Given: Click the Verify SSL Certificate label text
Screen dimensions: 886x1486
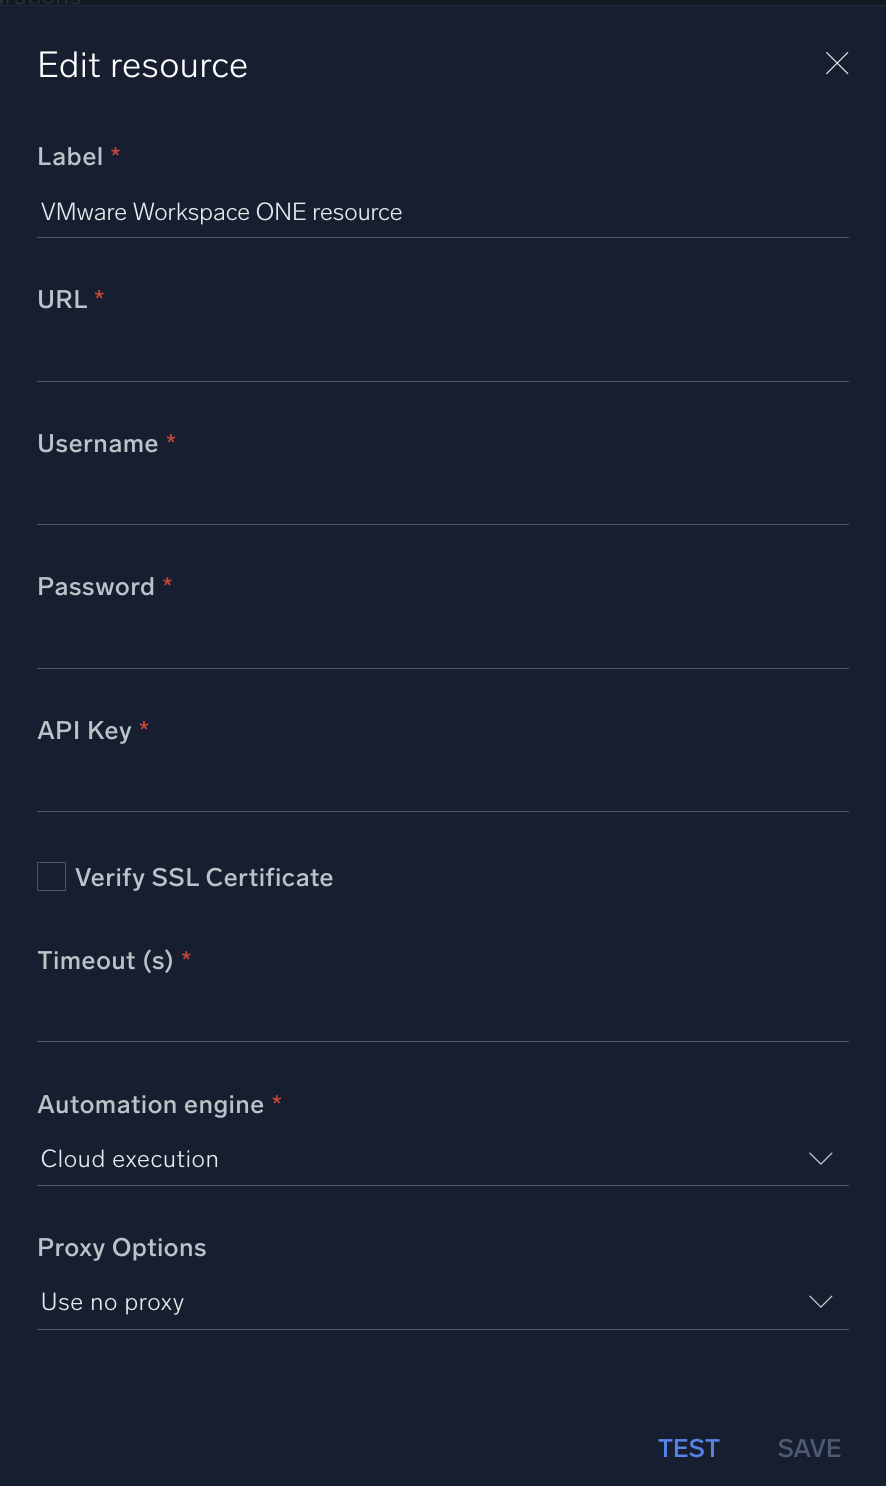Looking at the screenshot, I should [x=204, y=877].
